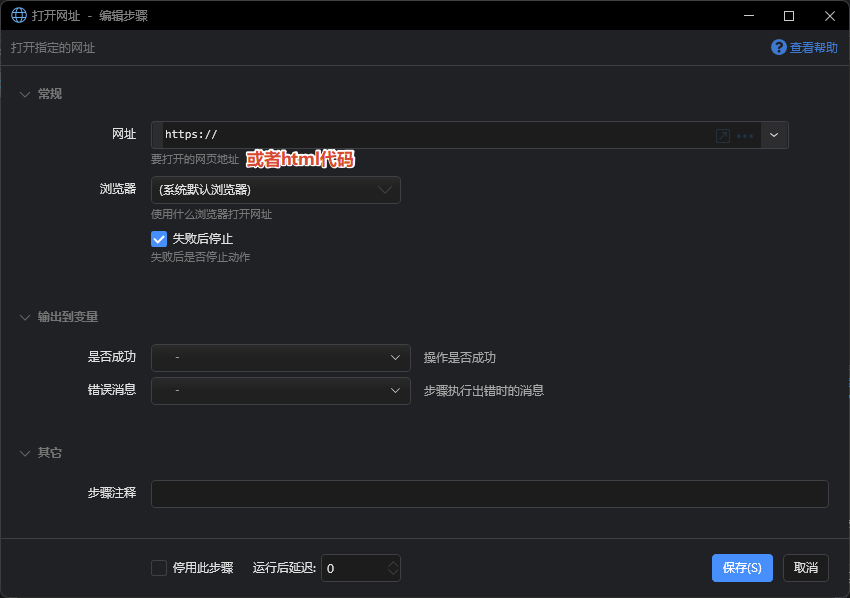Collapse the 输出到变量 section
Screen dimensions: 850x598
point(25,317)
